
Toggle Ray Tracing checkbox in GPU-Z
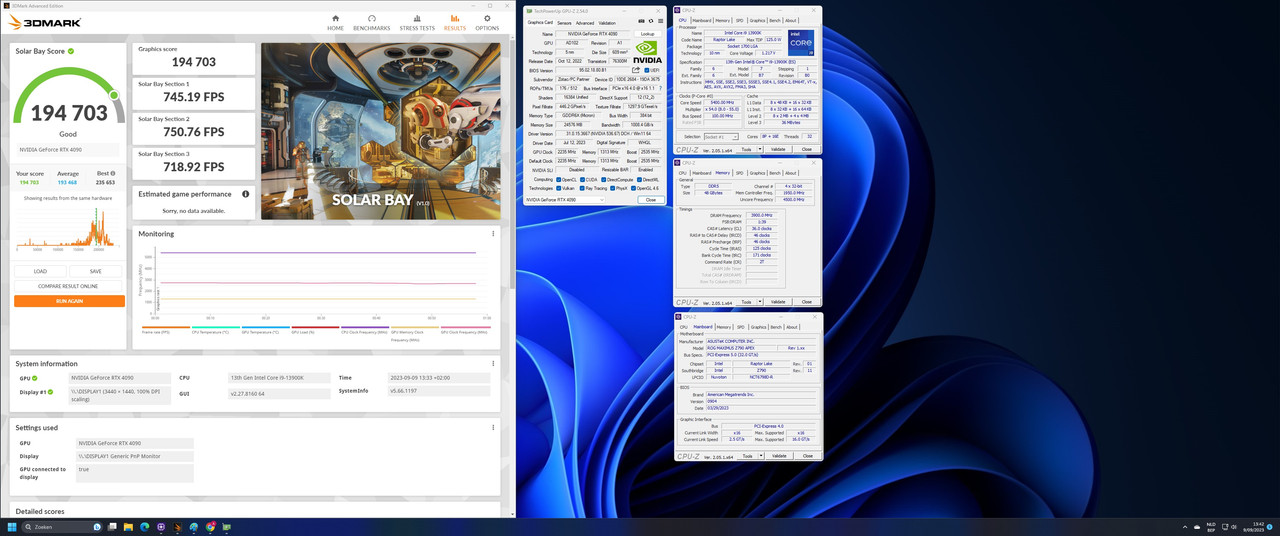[x=582, y=188]
